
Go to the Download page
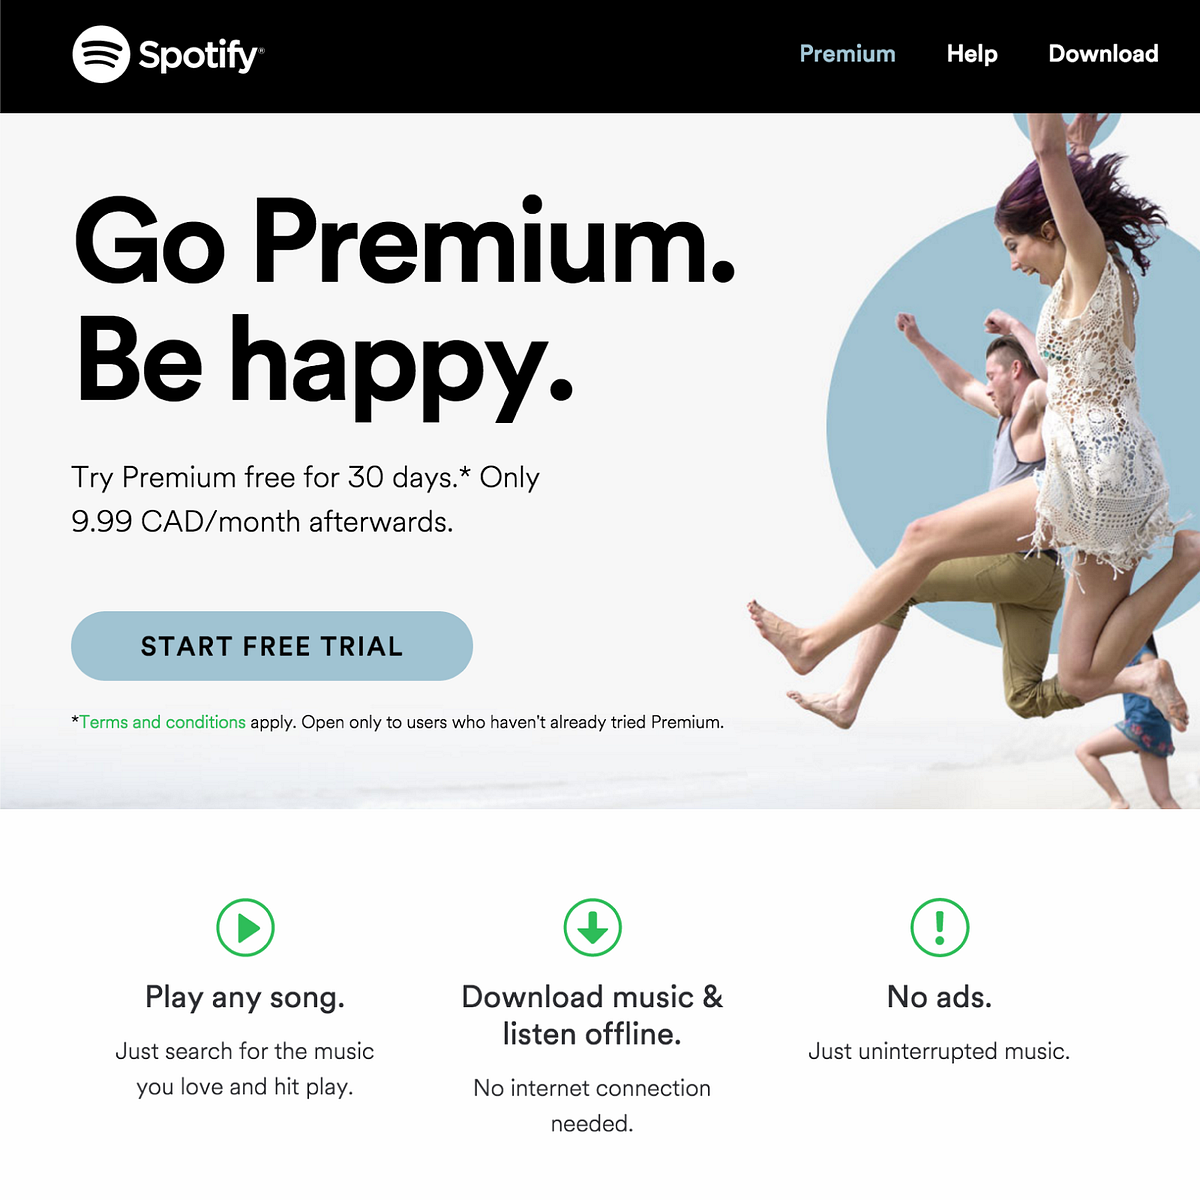pyautogui.click(x=1103, y=54)
